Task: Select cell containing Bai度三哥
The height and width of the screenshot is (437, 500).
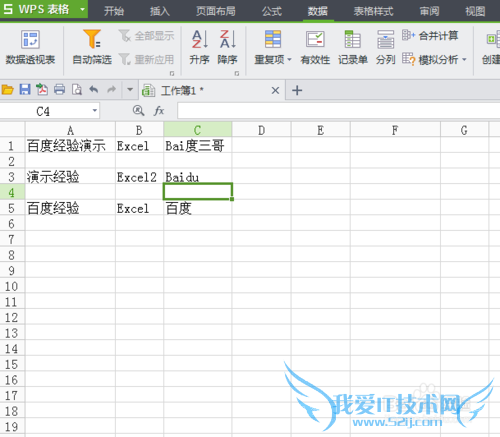Action: point(198,146)
